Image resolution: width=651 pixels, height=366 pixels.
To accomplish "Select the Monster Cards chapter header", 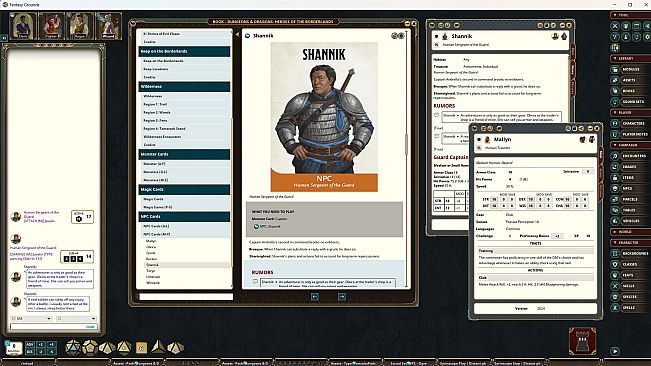I will [x=184, y=154].
